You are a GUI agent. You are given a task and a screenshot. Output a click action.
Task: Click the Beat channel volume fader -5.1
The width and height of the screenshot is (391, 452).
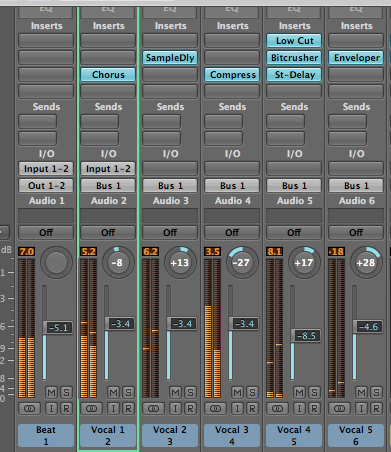tap(57, 327)
